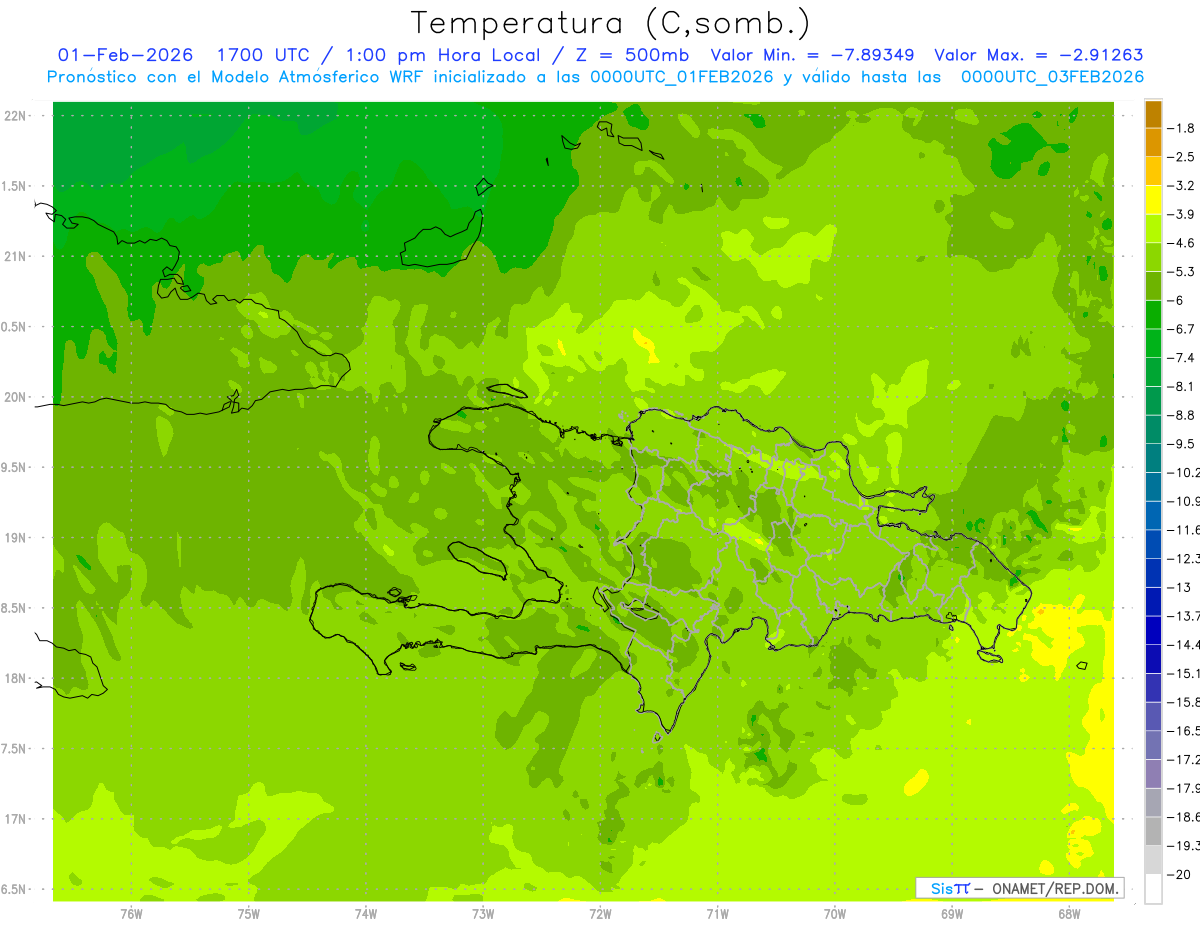Click the "-9.5" colorbar value

[x=1181, y=444]
